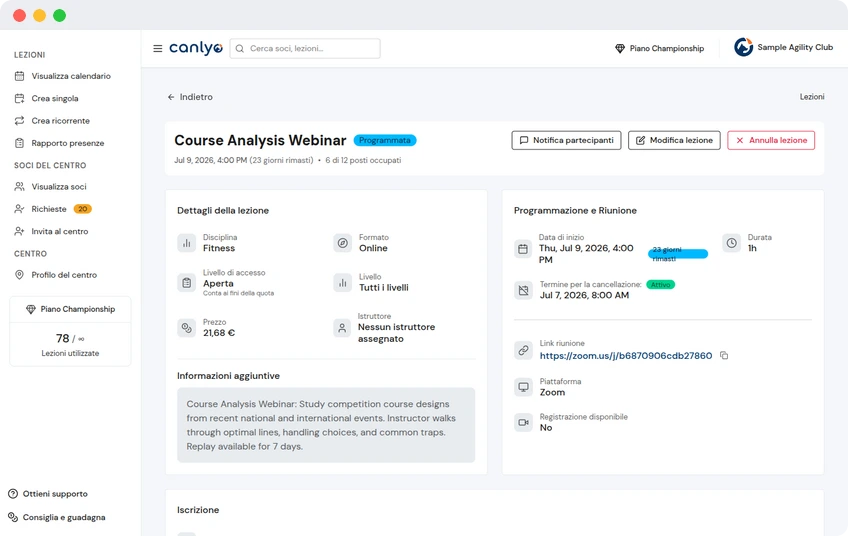848x536 pixels.
Task: Click the Durata clock icon
Action: [x=731, y=243]
